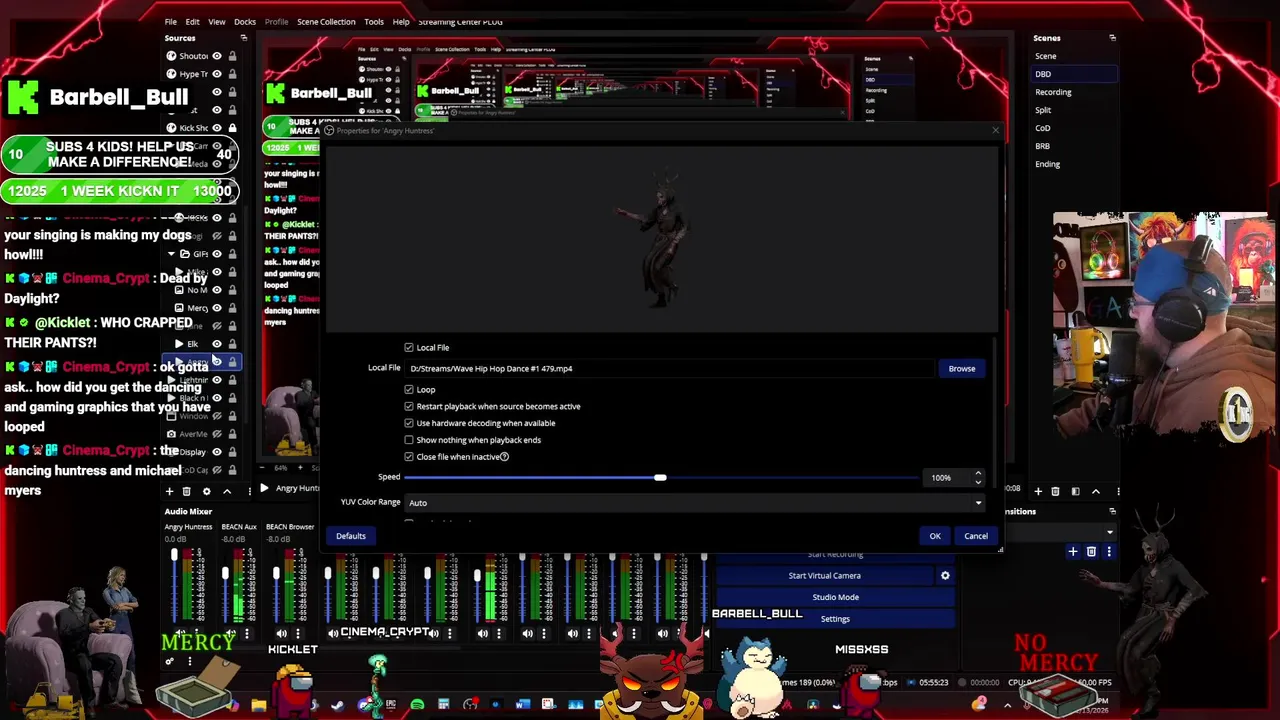Click Start Virtual Camera button

(824, 576)
